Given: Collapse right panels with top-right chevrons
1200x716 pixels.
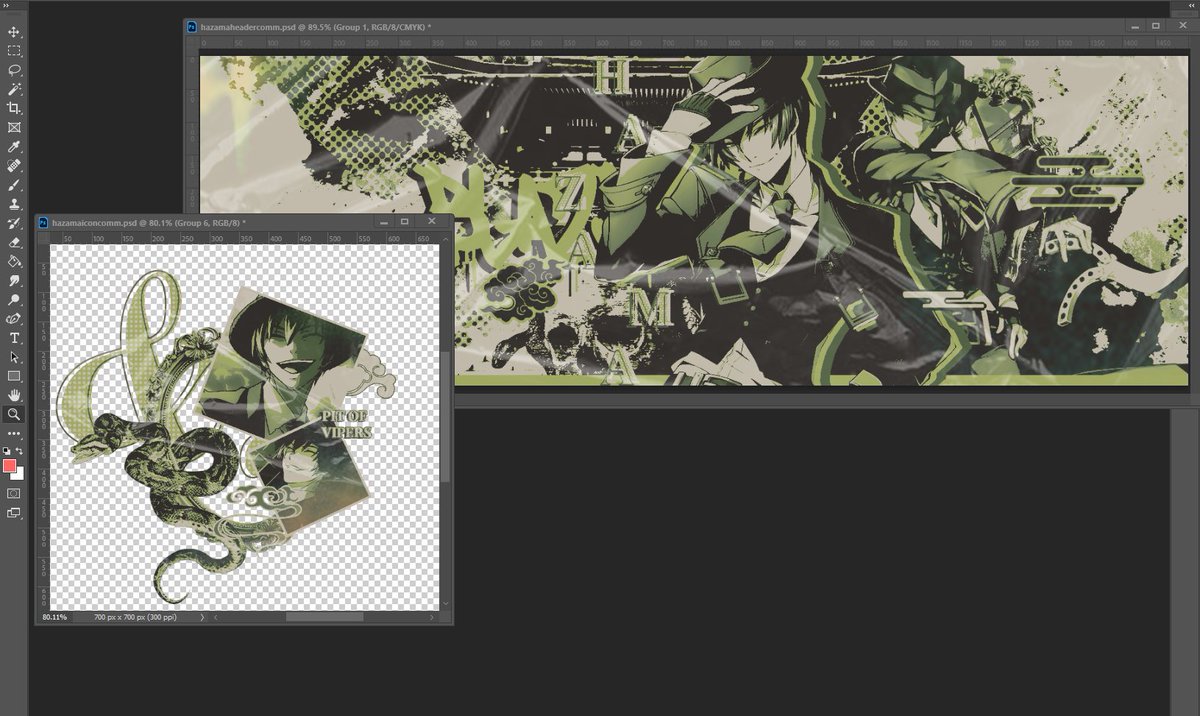Looking at the screenshot, I should (1191, 5).
